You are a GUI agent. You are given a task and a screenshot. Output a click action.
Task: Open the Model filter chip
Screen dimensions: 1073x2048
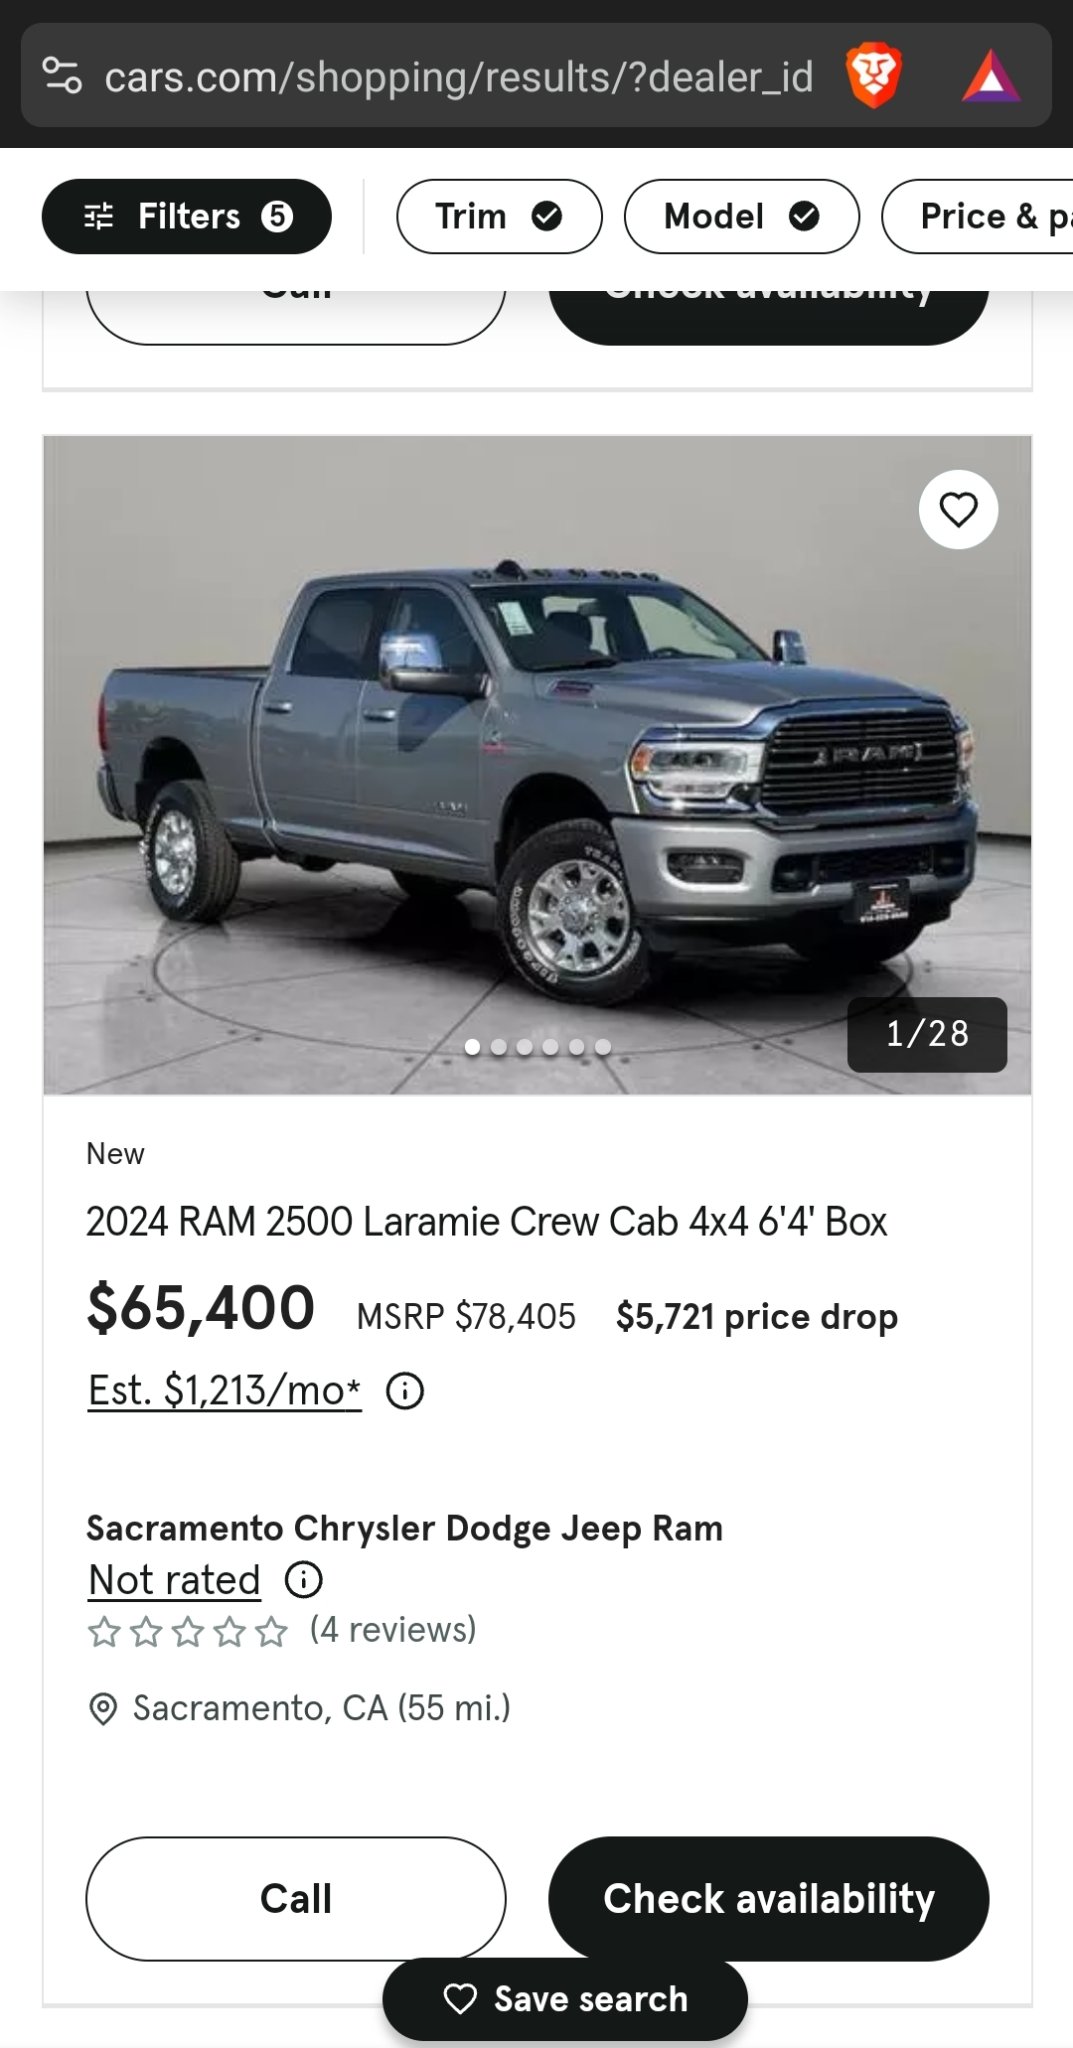741,216
